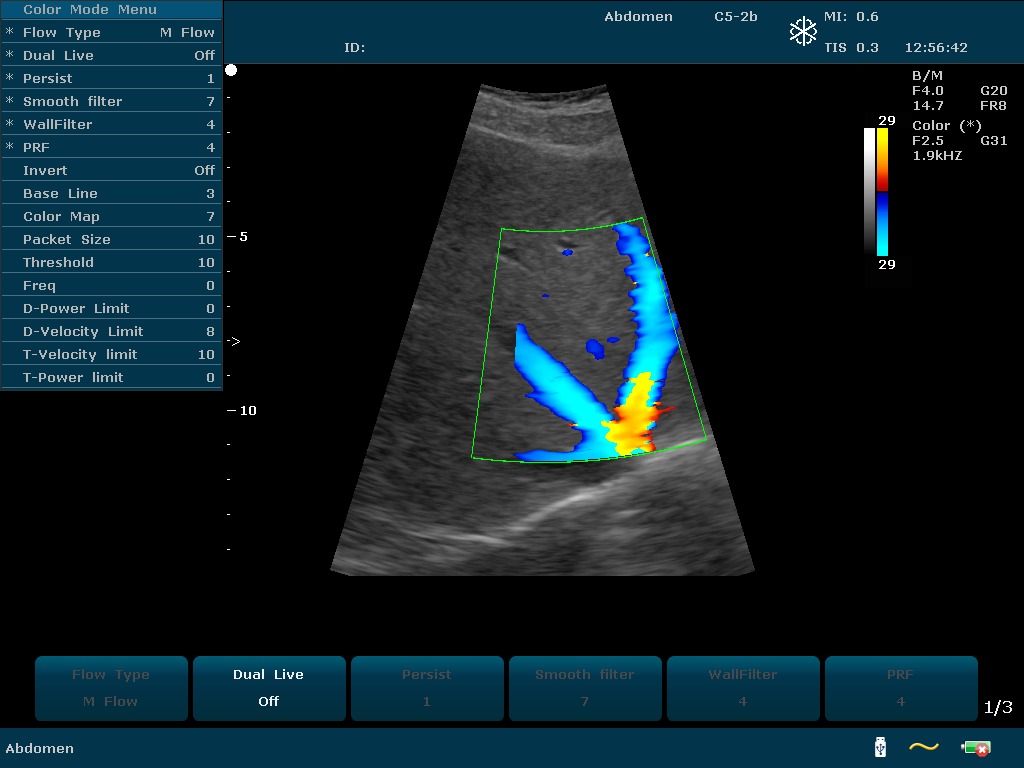
Task: Toggle the Invert setting row
Action: tap(110, 170)
